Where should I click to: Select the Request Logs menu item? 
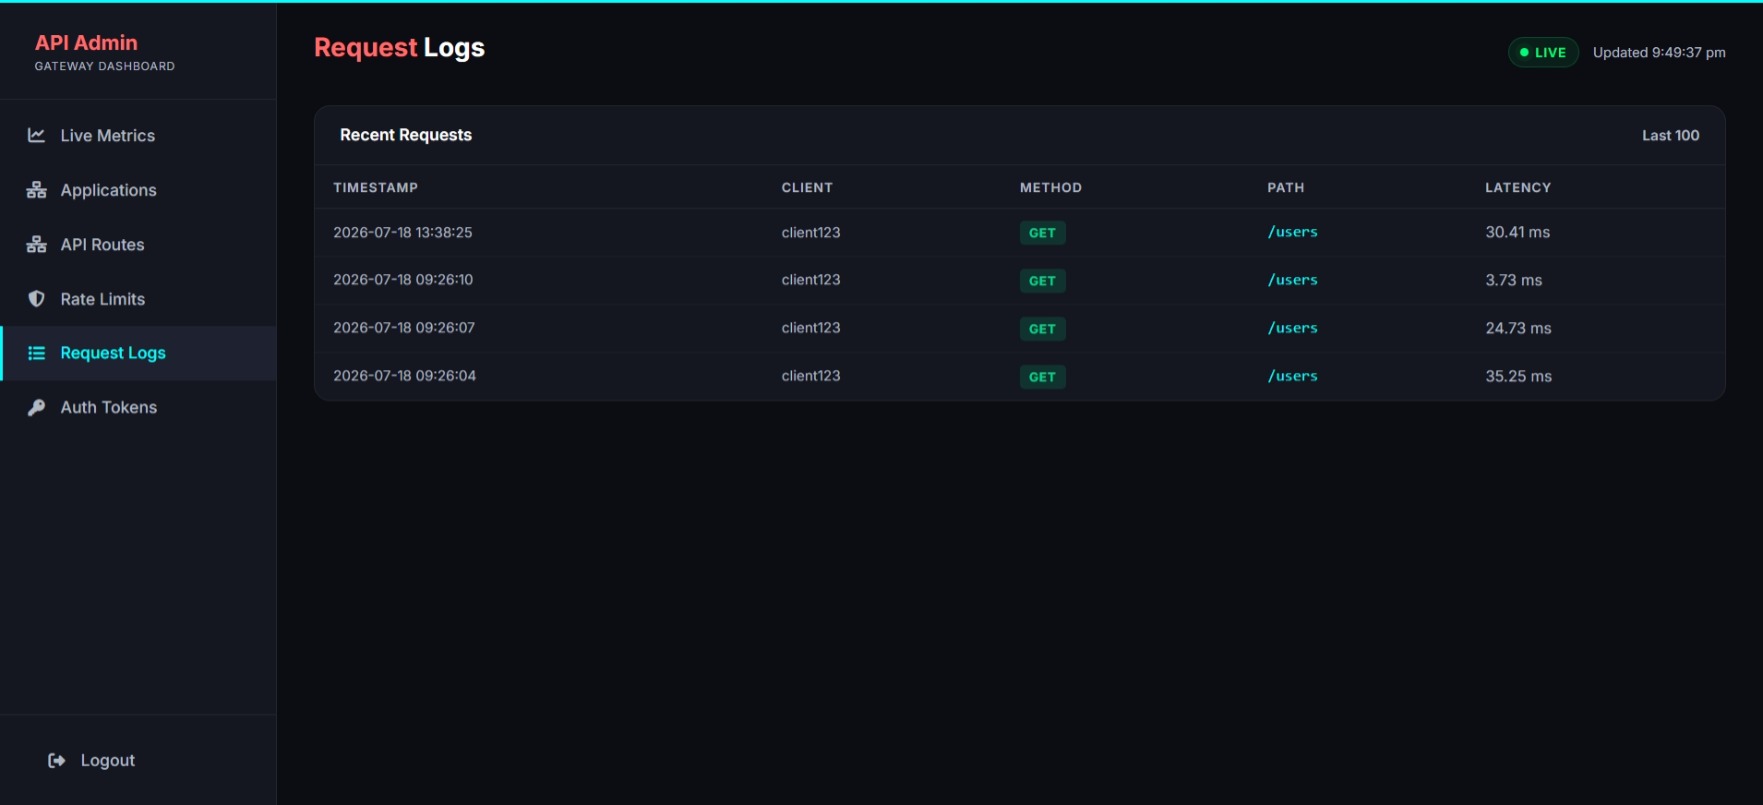coord(138,353)
